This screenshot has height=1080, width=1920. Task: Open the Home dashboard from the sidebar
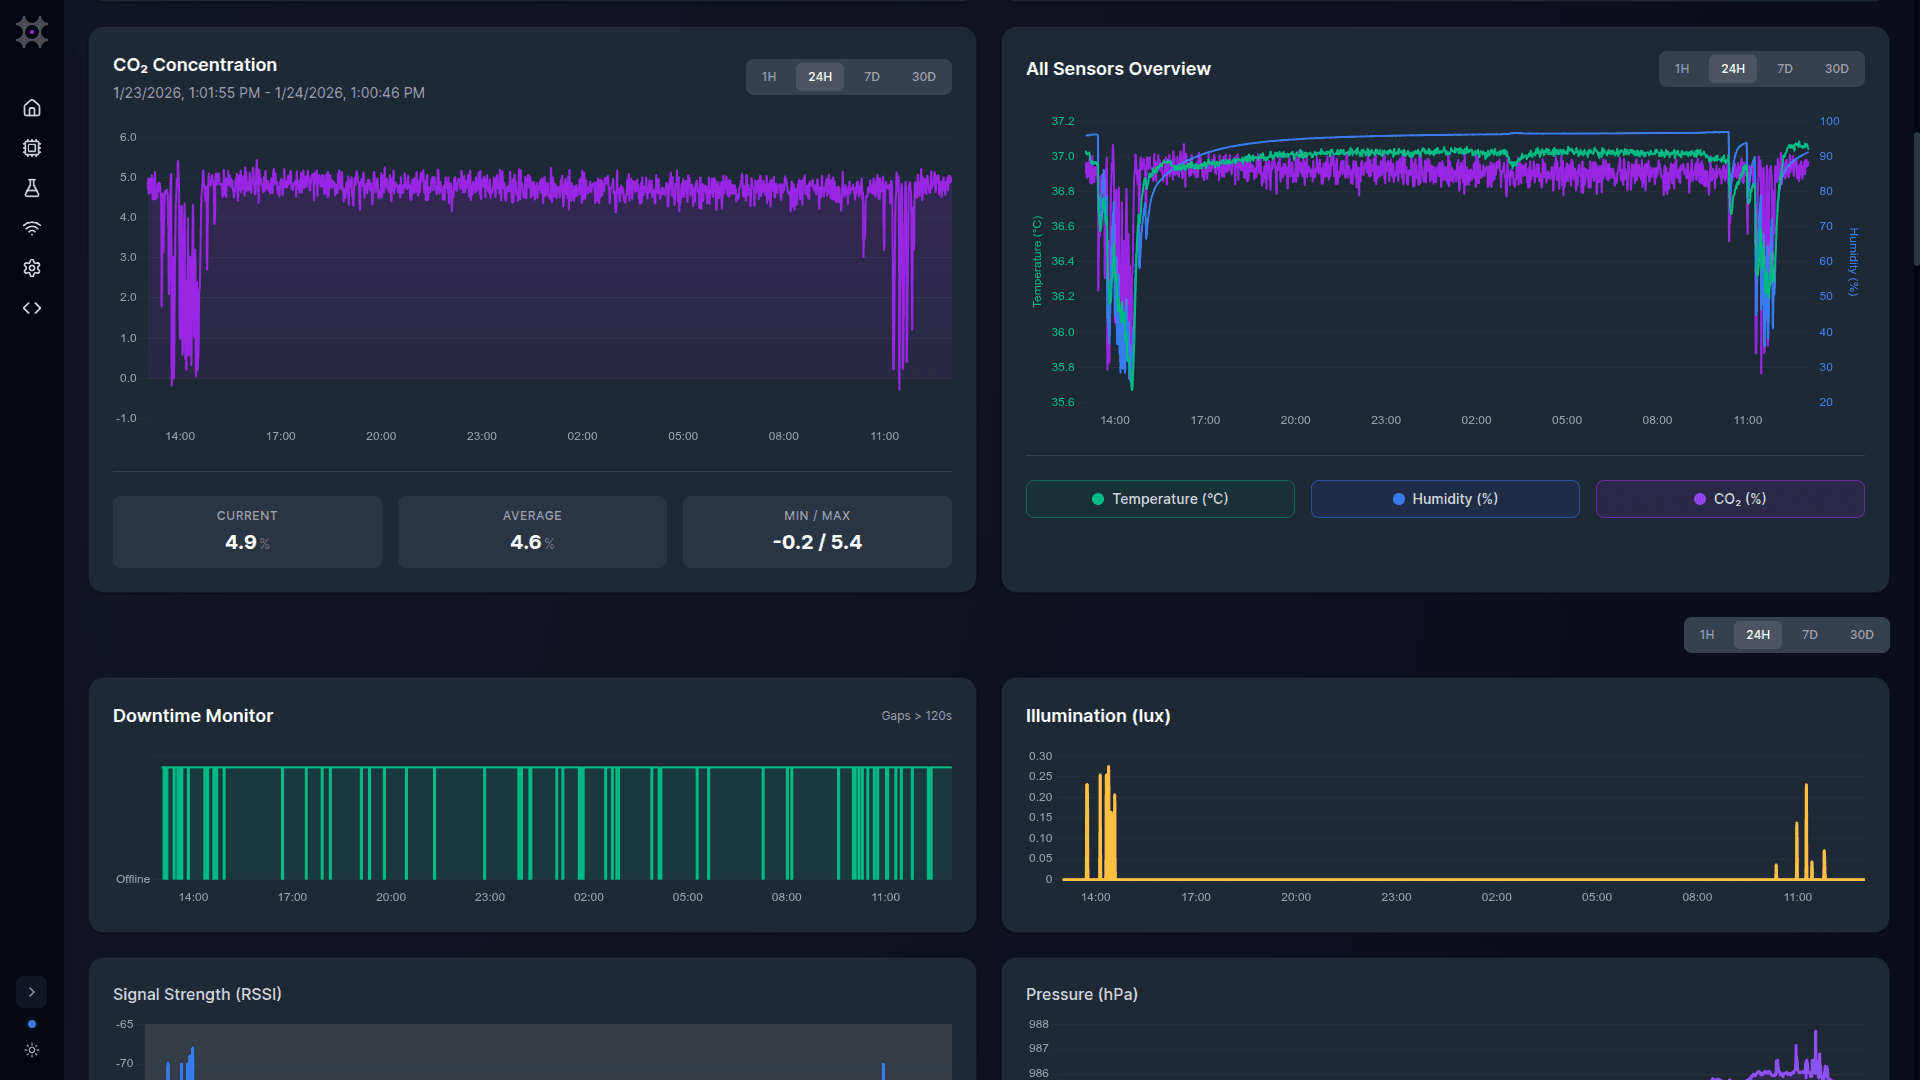point(32,107)
